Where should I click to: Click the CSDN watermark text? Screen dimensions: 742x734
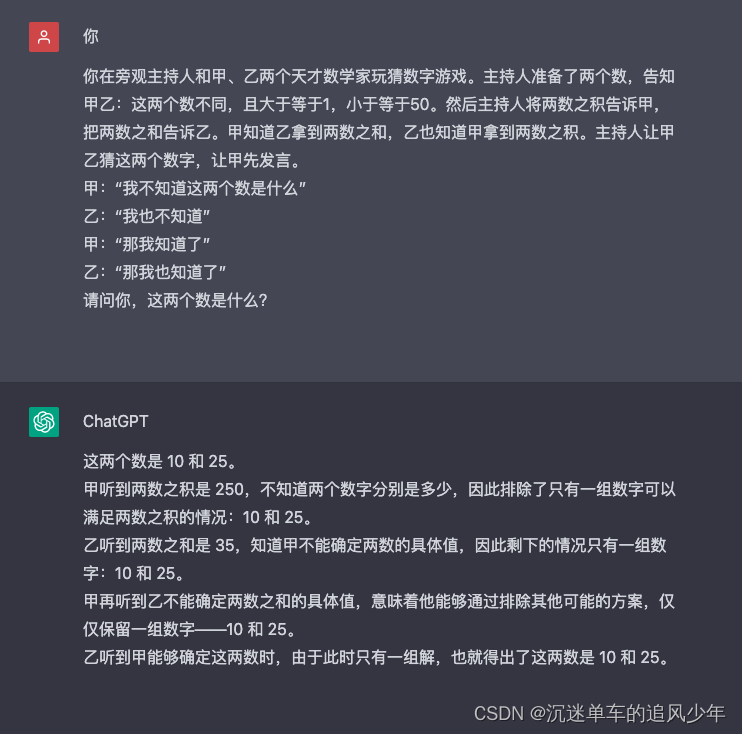tap(600, 713)
